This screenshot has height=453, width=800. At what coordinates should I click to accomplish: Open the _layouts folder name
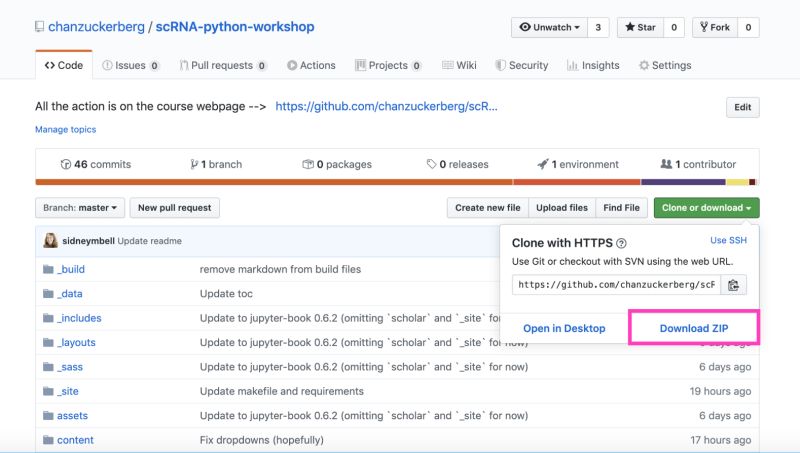[x=76, y=343]
